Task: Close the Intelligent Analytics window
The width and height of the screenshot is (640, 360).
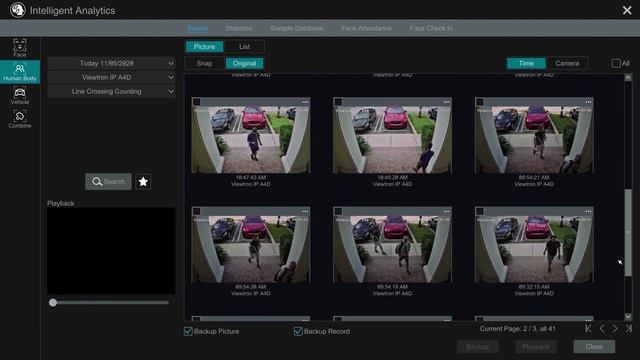Action: click(627, 10)
